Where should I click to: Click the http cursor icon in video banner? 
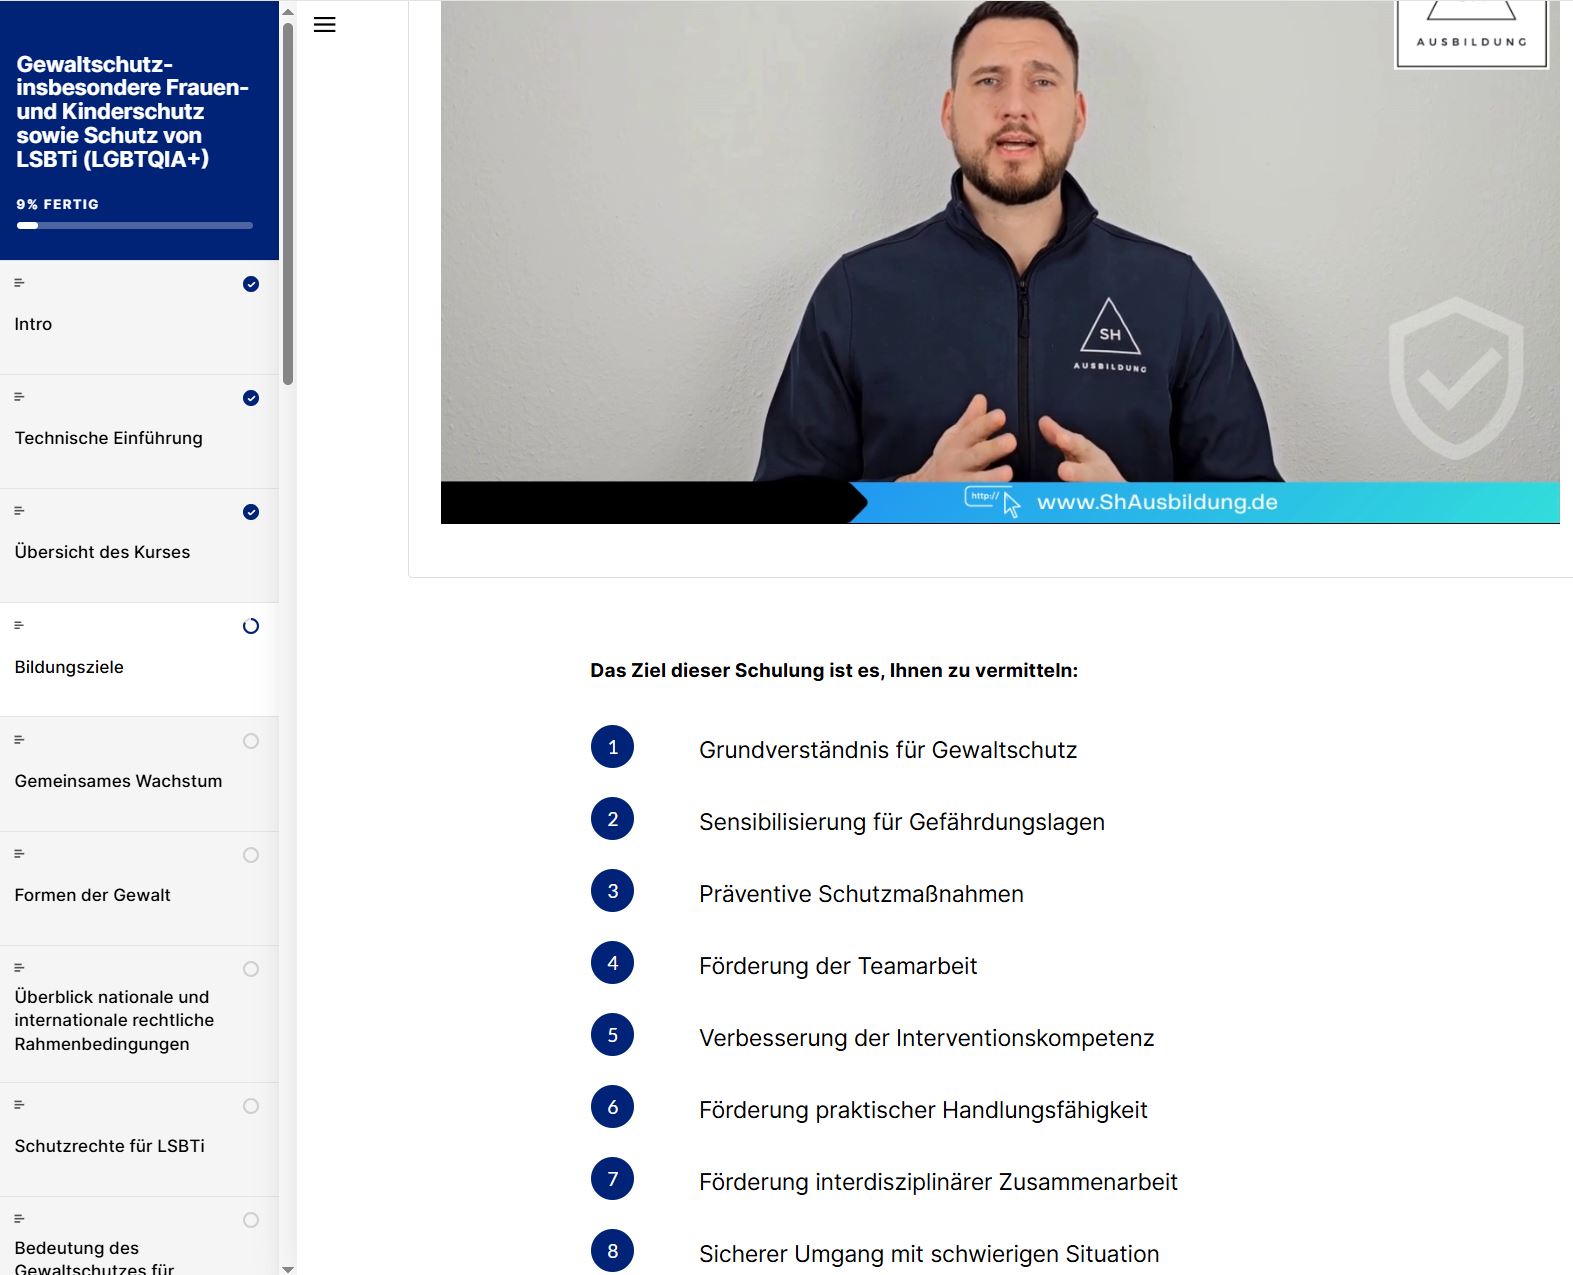click(x=992, y=500)
